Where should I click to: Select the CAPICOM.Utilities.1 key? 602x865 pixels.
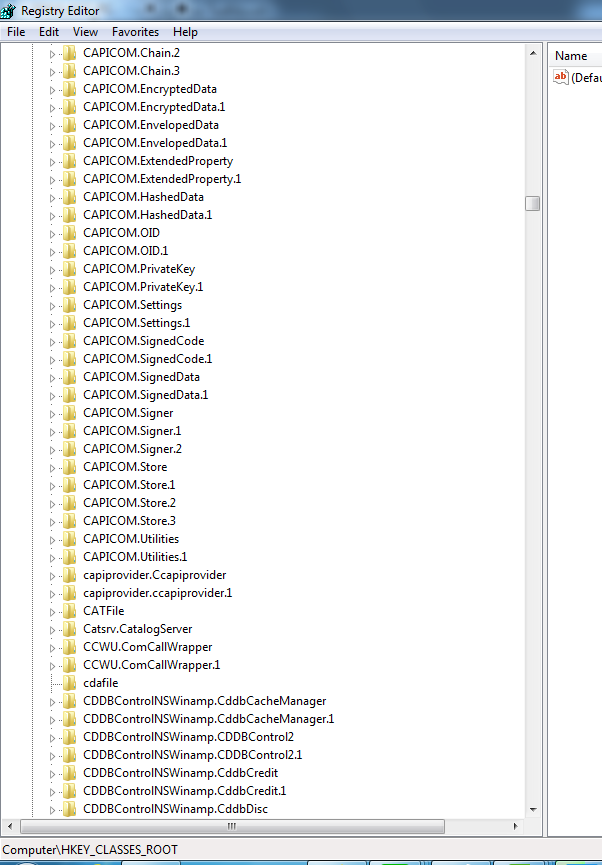[x=135, y=557]
